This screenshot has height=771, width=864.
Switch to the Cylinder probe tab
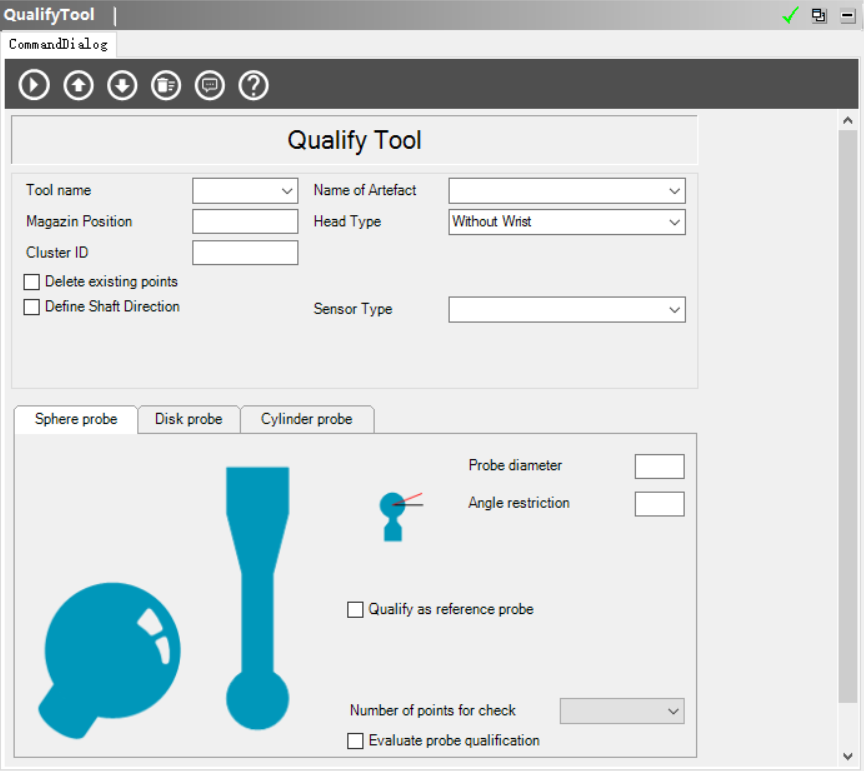(x=306, y=419)
